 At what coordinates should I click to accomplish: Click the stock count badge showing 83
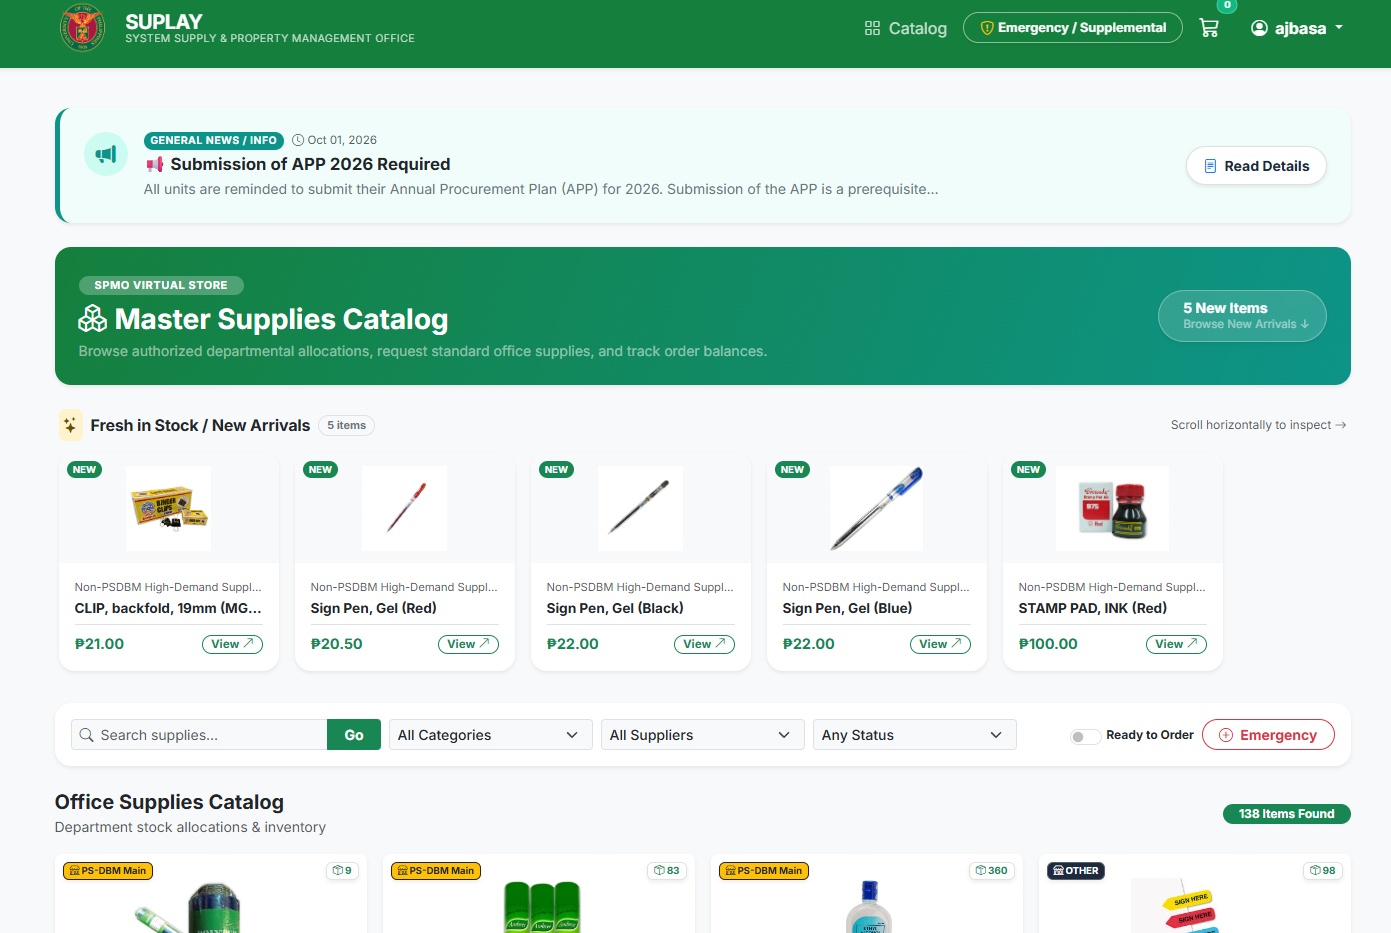tap(667, 871)
